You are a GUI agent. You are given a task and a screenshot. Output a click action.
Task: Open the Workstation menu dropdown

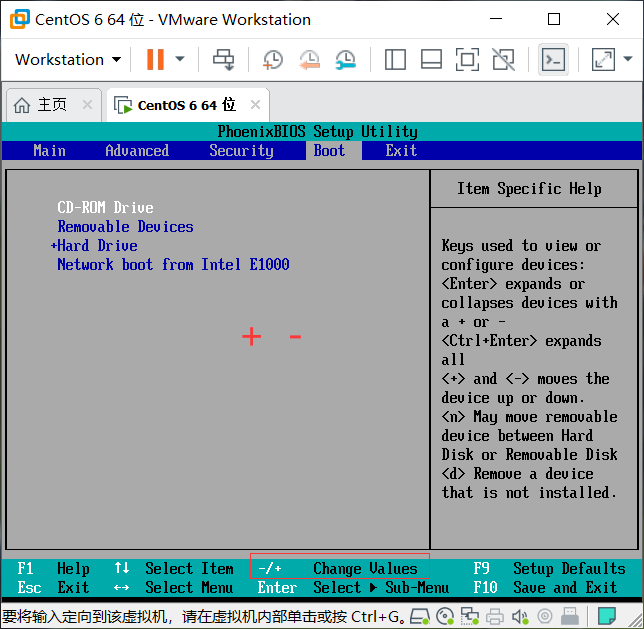pos(68,60)
